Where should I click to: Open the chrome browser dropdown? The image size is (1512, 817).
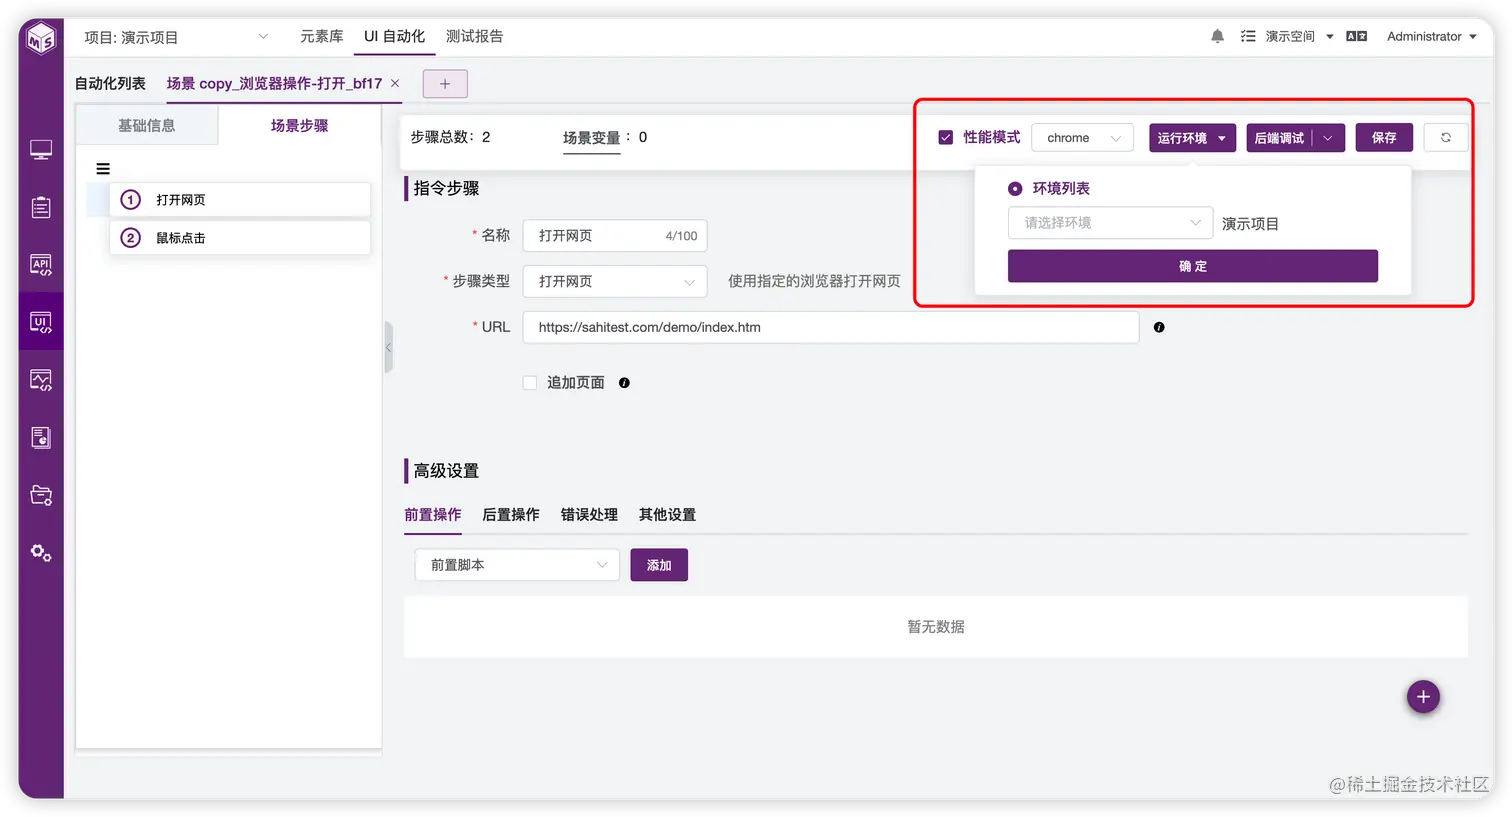1082,137
